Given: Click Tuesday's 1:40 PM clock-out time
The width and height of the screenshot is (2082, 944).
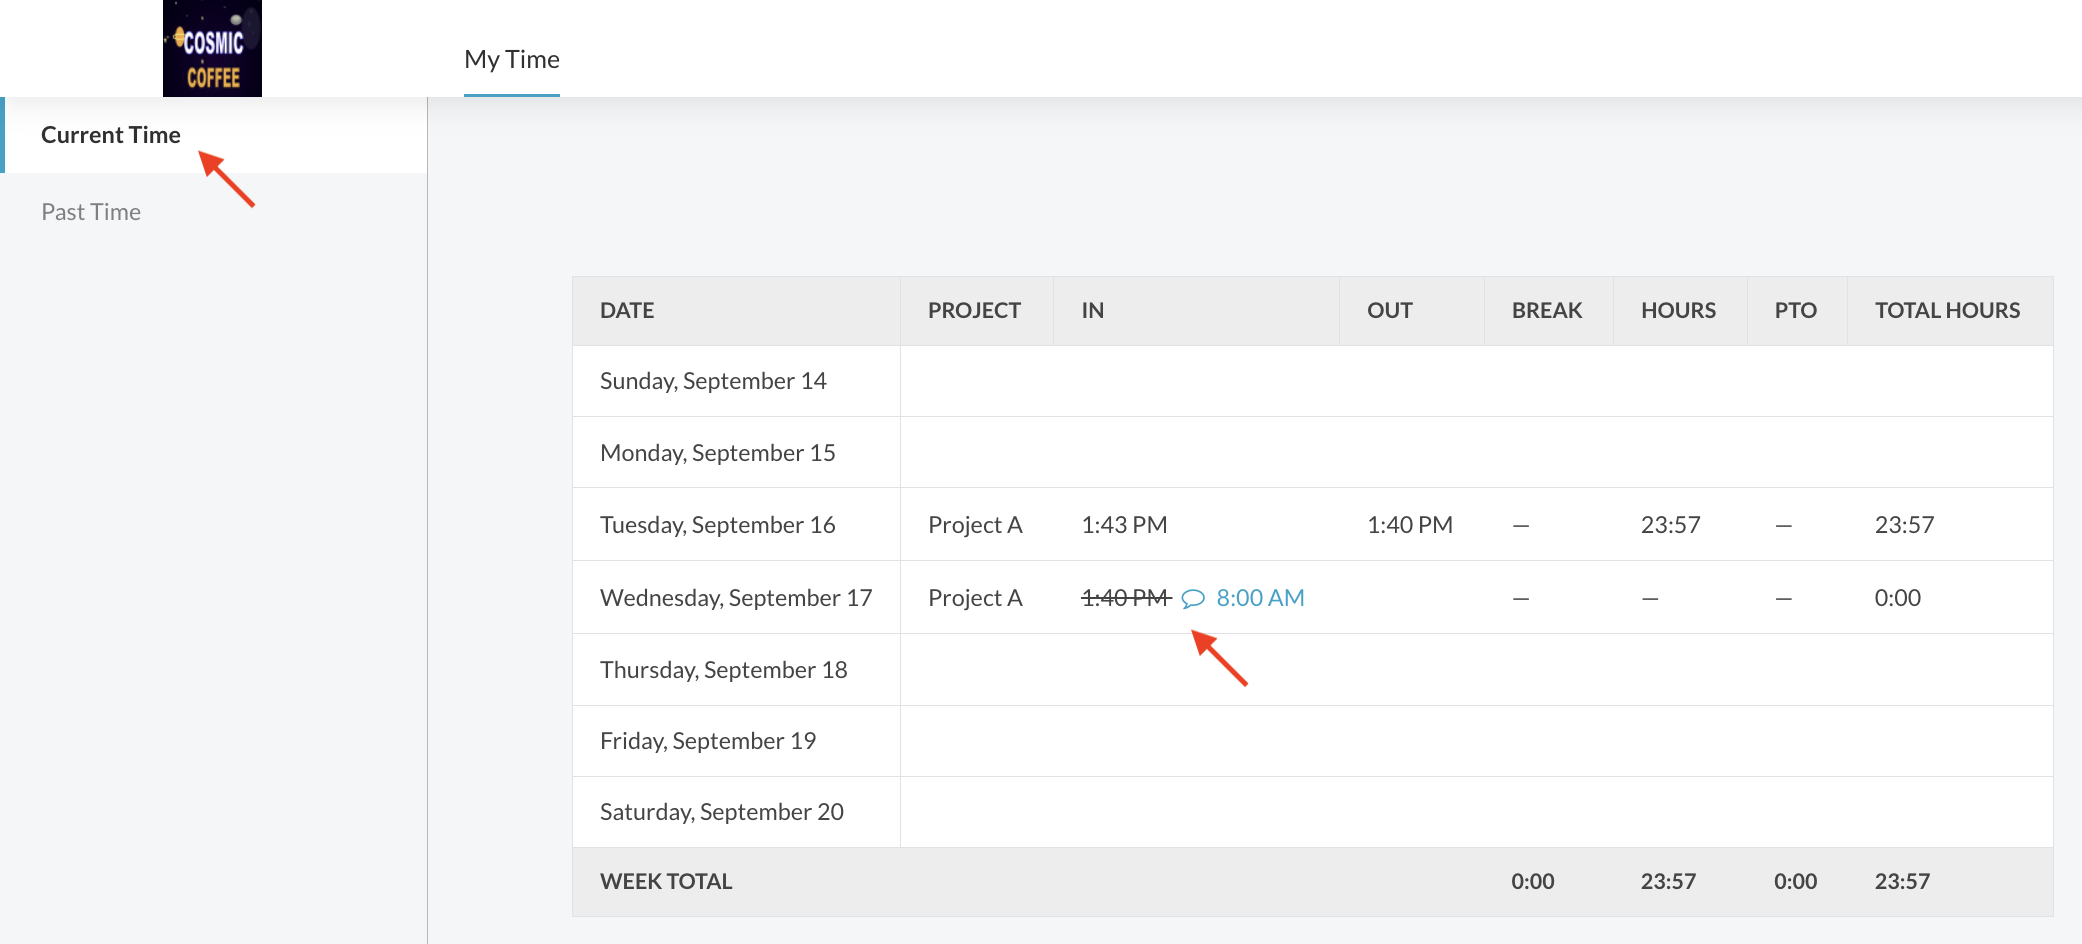Looking at the screenshot, I should tap(1409, 525).
